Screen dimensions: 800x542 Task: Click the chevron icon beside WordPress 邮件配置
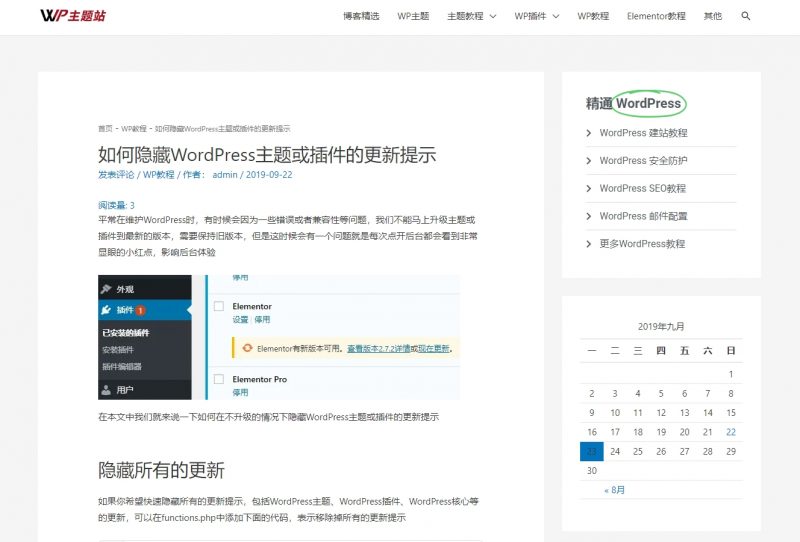coord(589,216)
